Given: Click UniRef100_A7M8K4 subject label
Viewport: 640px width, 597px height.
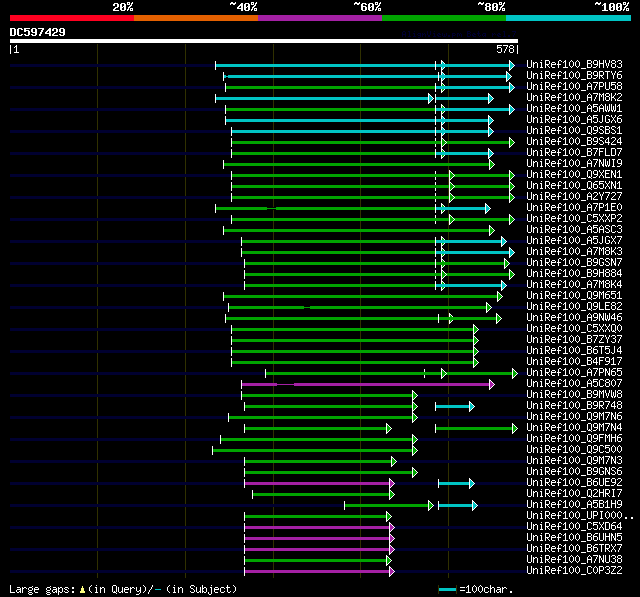Looking at the screenshot, I should (x=574, y=285).
